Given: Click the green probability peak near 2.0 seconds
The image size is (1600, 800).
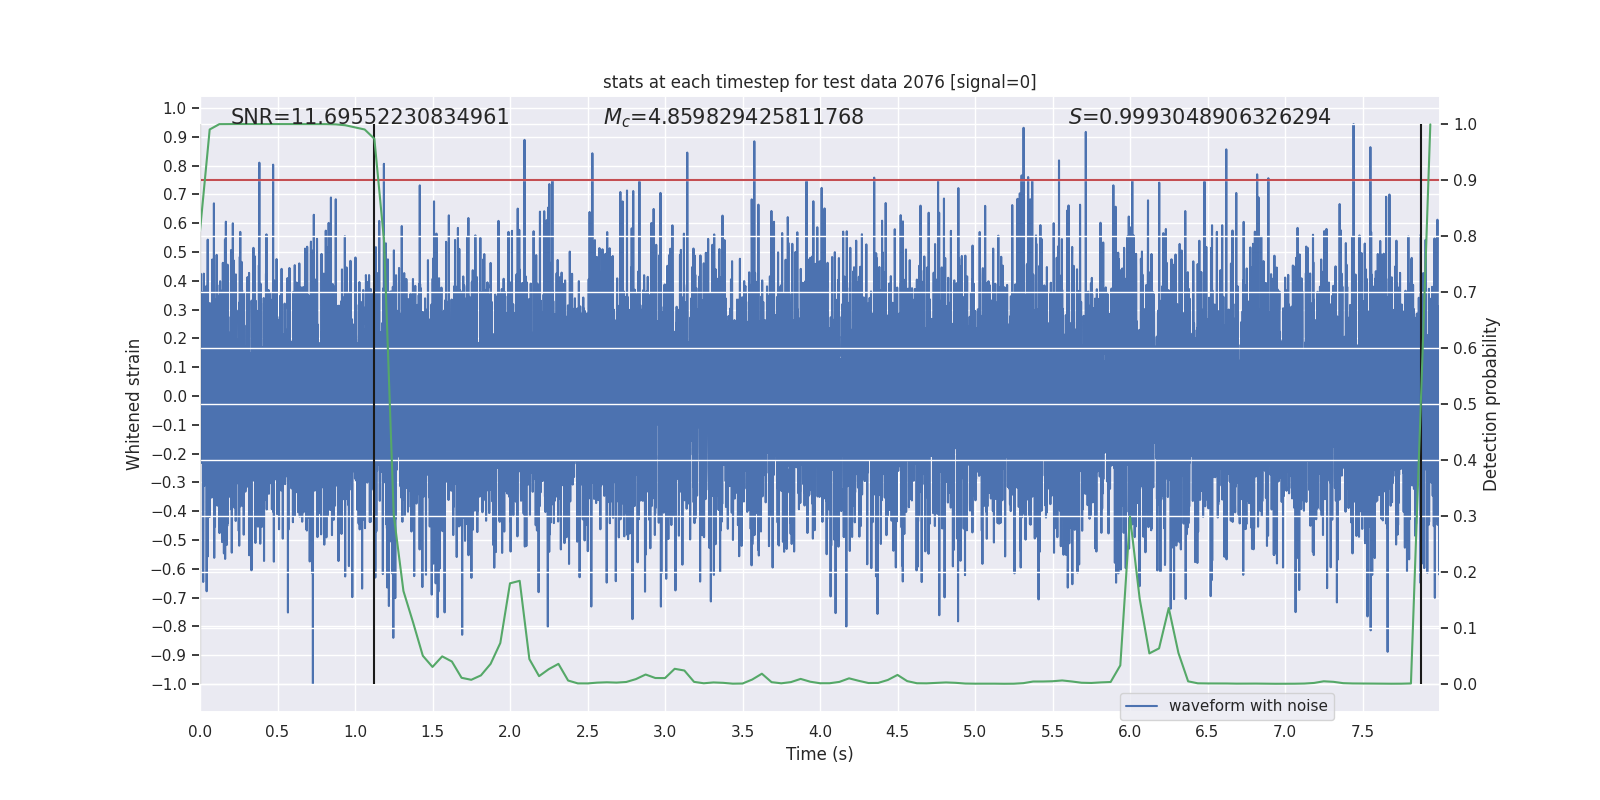Looking at the screenshot, I should pos(517,582).
